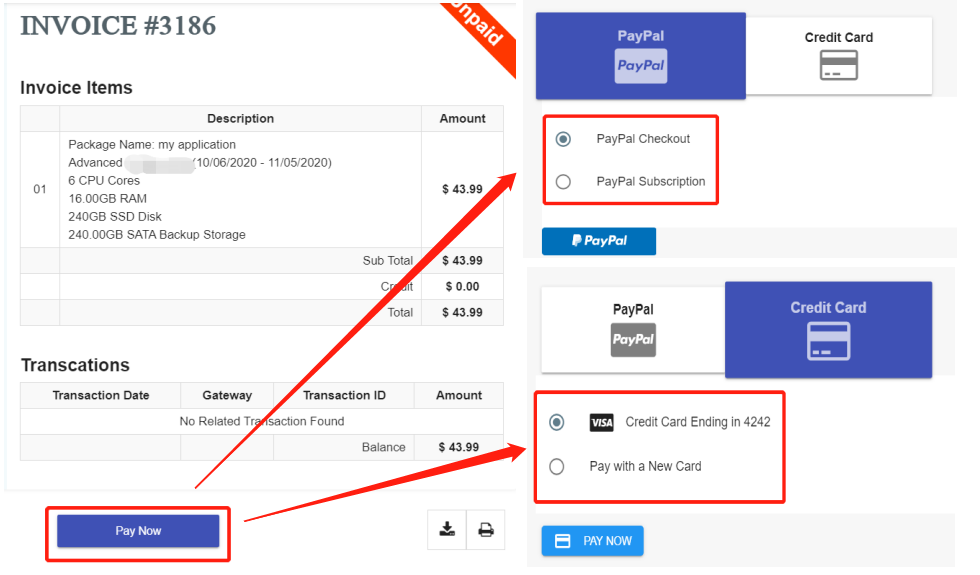Click the Transaction Date column header
This screenshot has height=575, width=980.
click(x=101, y=395)
